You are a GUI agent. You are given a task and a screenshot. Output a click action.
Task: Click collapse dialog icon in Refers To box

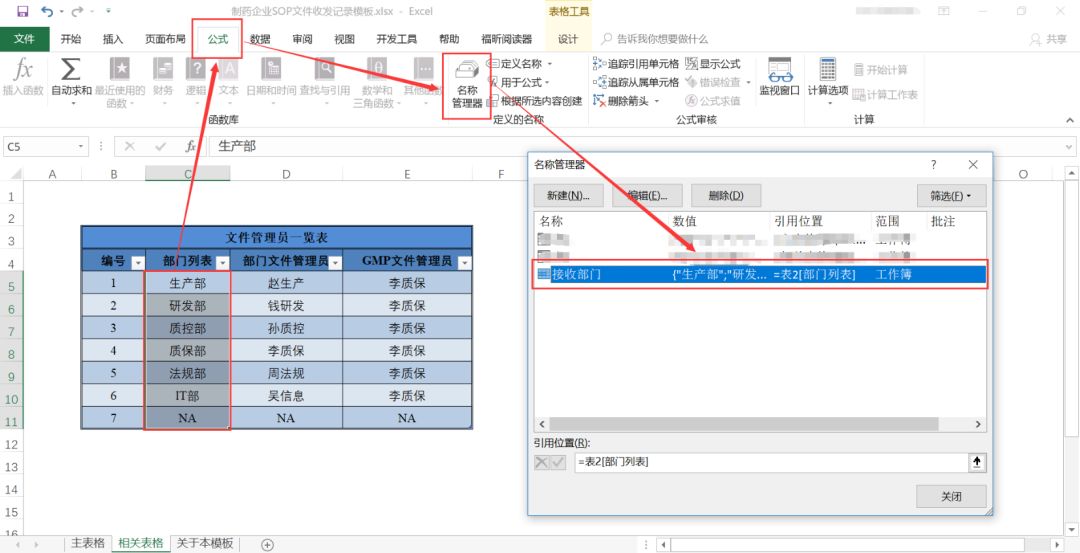(x=977, y=461)
